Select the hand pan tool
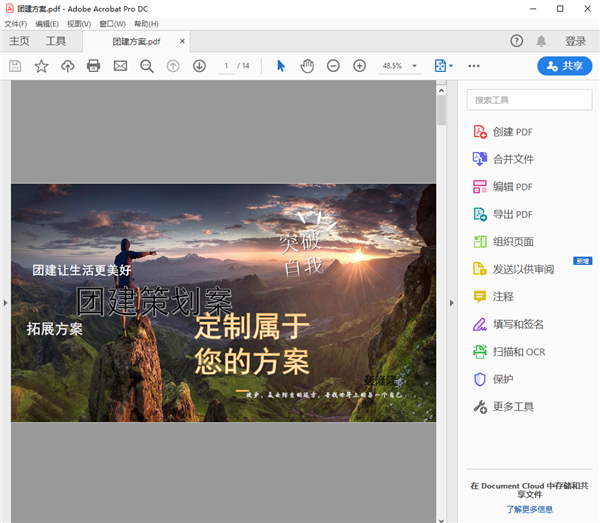600x523 pixels. (x=307, y=66)
